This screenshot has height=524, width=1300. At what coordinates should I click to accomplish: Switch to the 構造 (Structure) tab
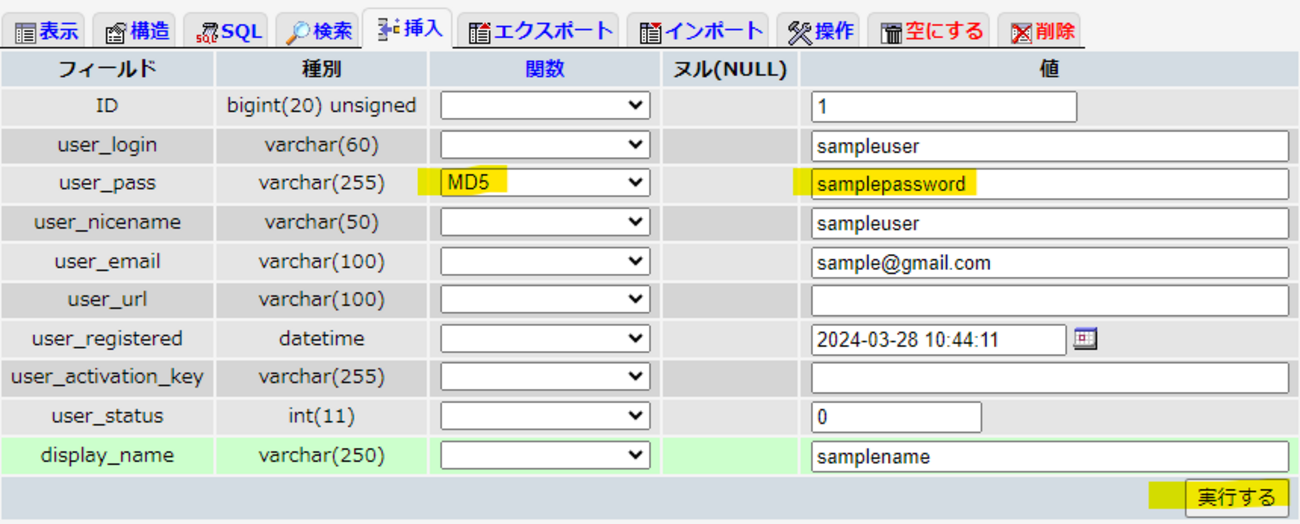point(137,31)
